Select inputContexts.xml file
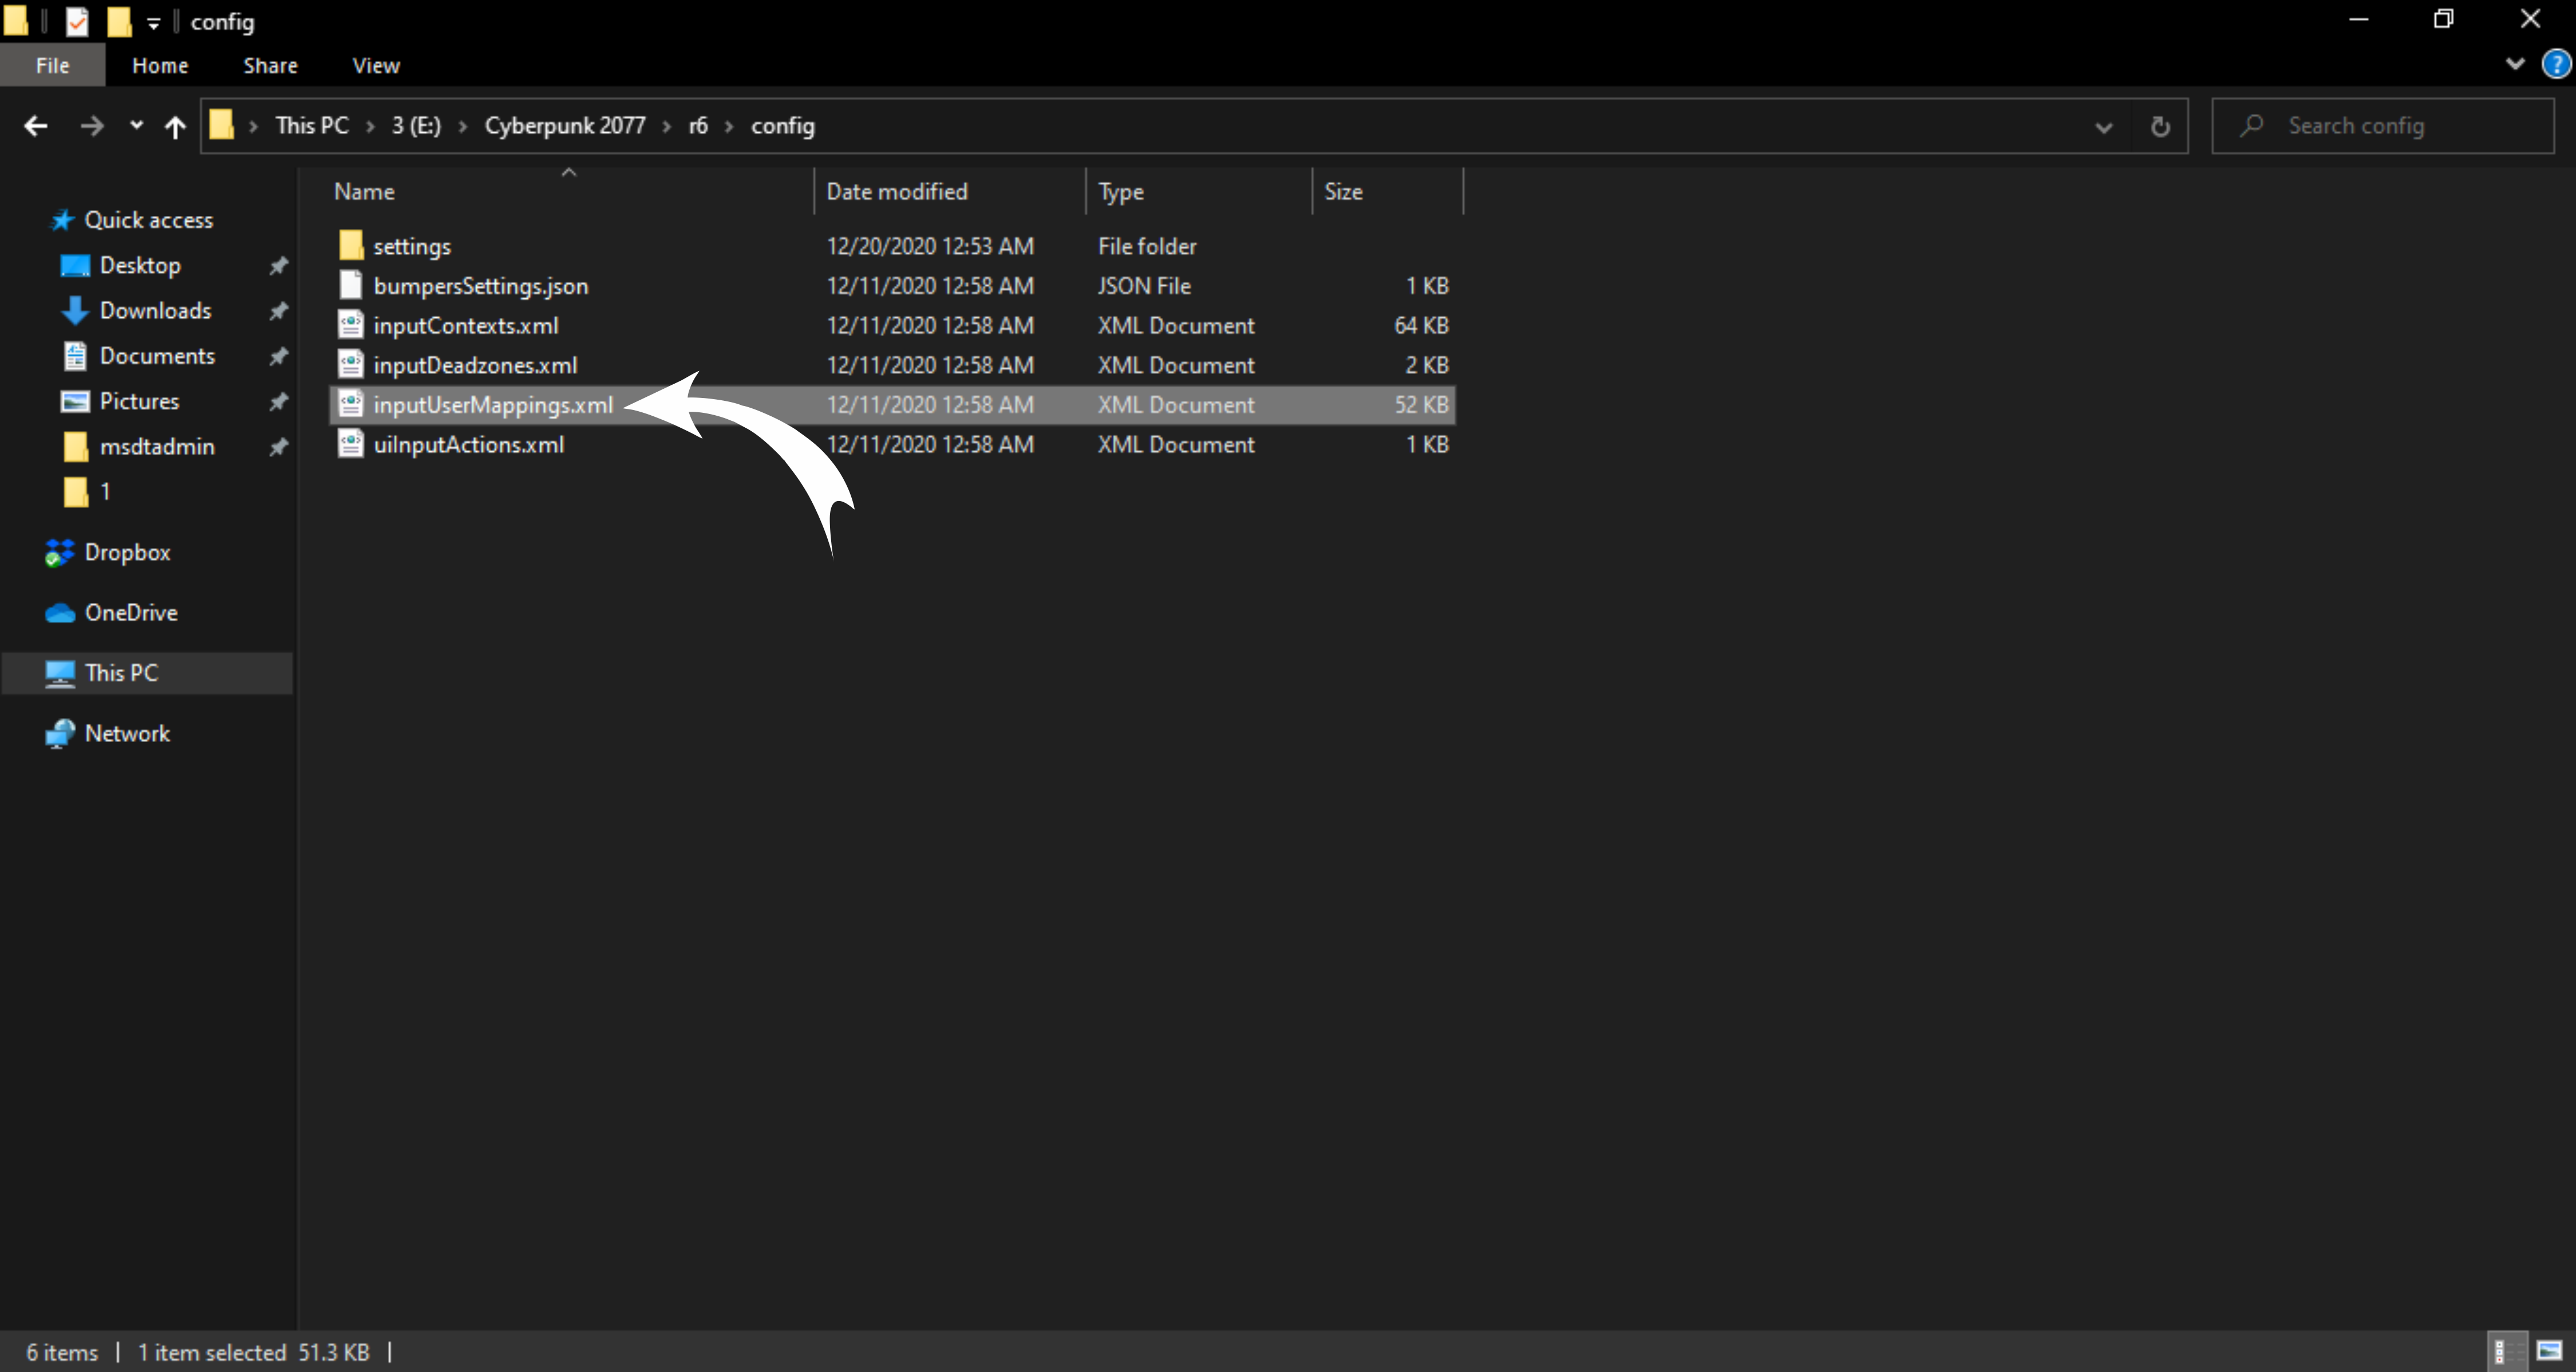This screenshot has width=2576, height=1372. [466, 326]
